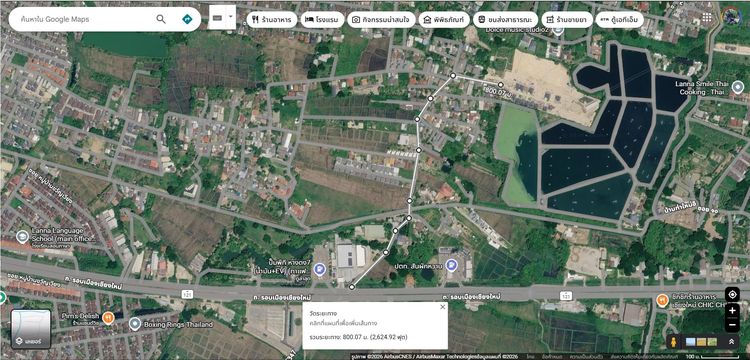
Task: Click the Dolce music studio marker
Action: [x=558, y=30]
